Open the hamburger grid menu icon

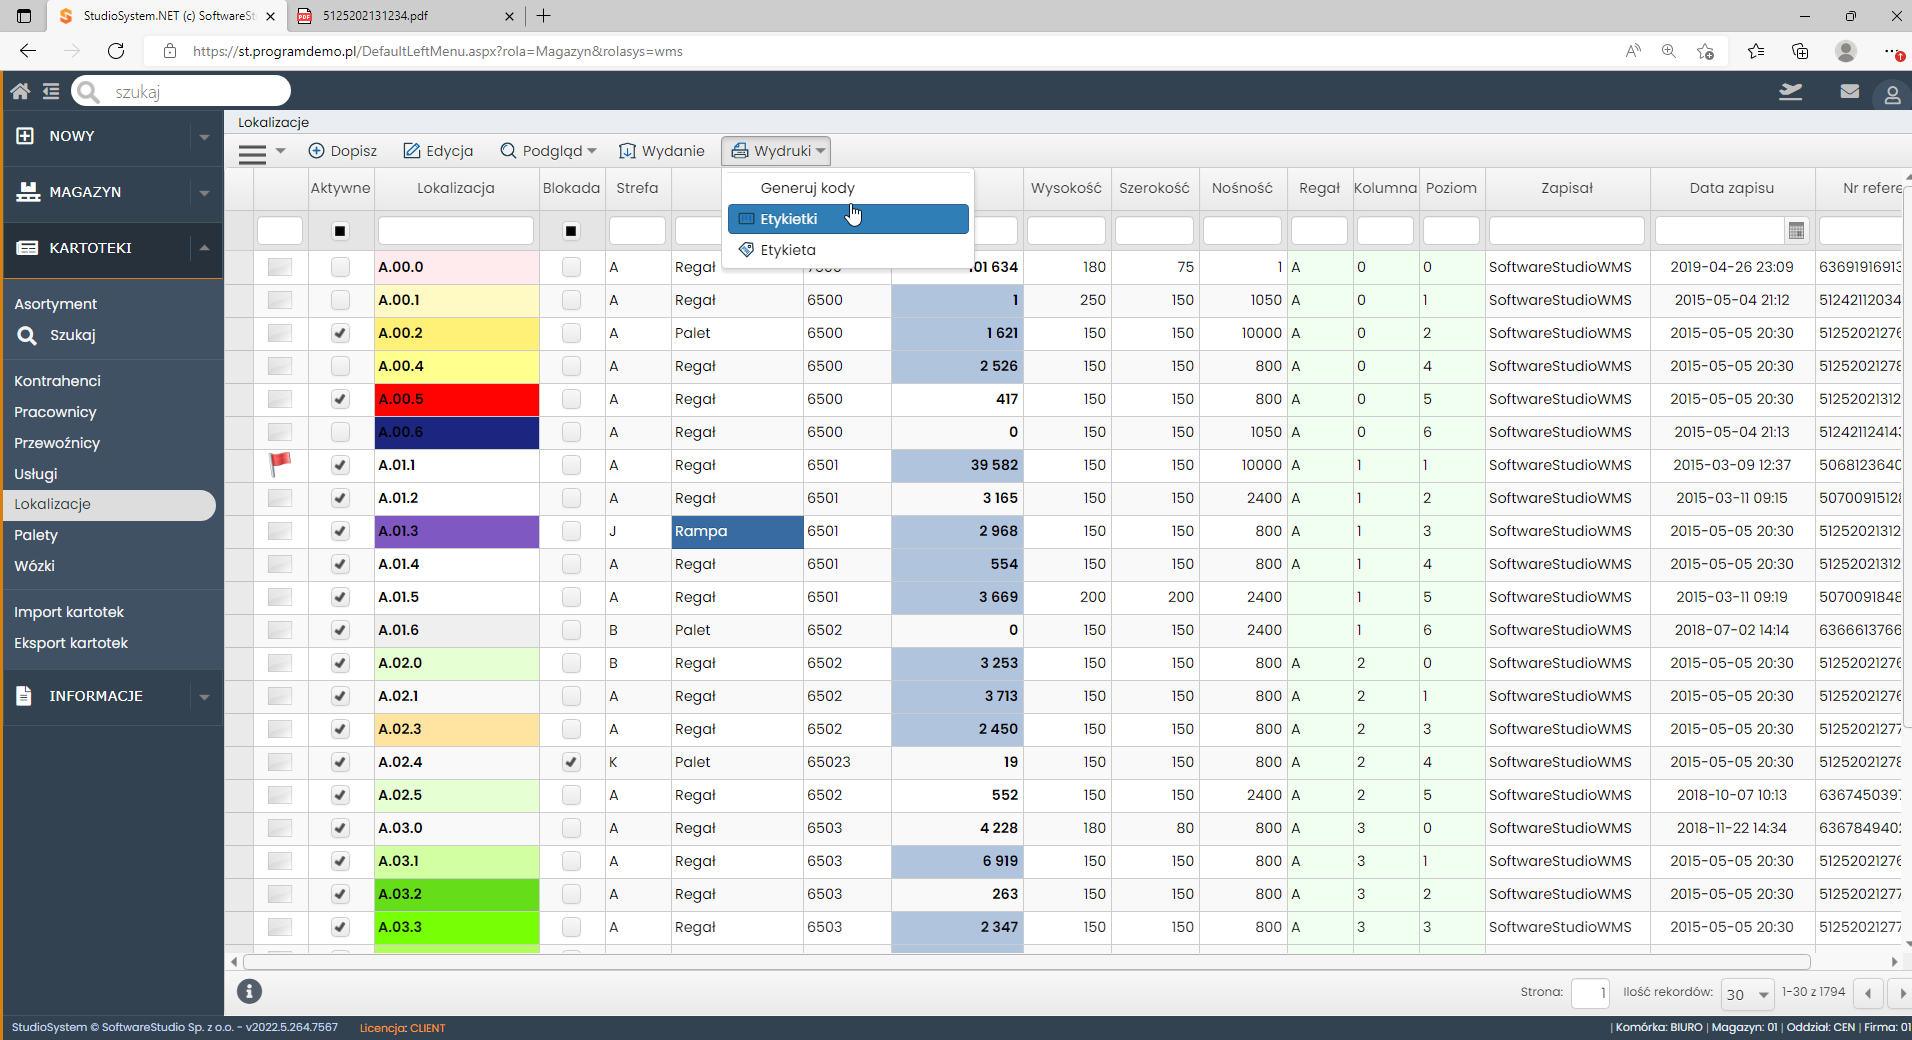253,153
